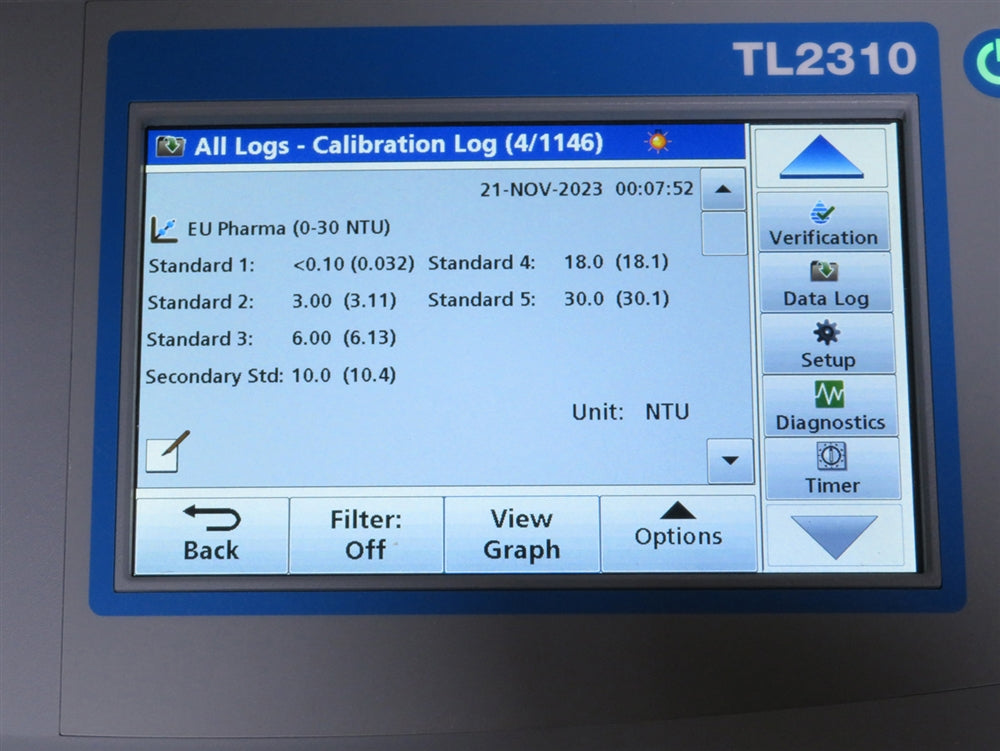Open View Graph
The image size is (1000, 751).
point(521,534)
